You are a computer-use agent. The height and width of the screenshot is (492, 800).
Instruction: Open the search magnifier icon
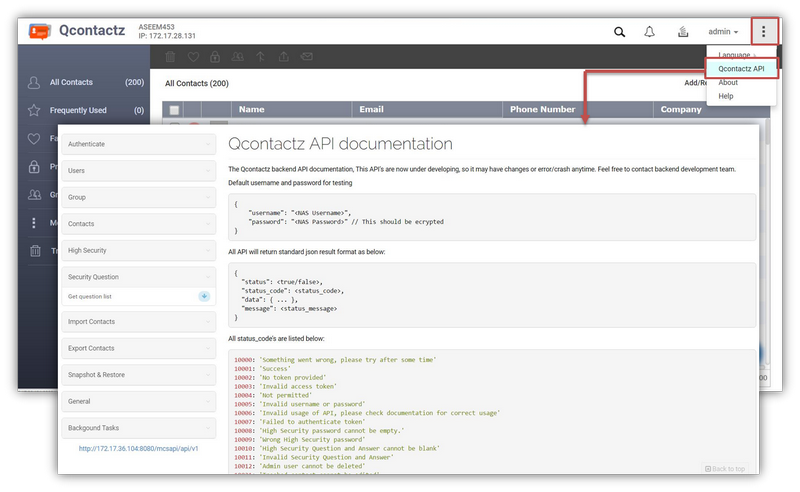pyautogui.click(x=619, y=32)
